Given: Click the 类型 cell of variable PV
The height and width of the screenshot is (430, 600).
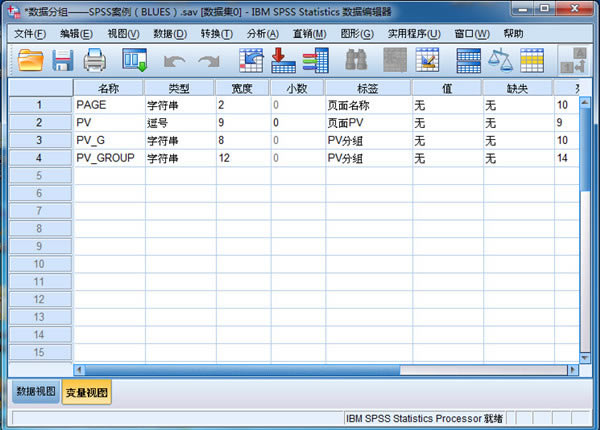Looking at the screenshot, I should tap(178, 122).
